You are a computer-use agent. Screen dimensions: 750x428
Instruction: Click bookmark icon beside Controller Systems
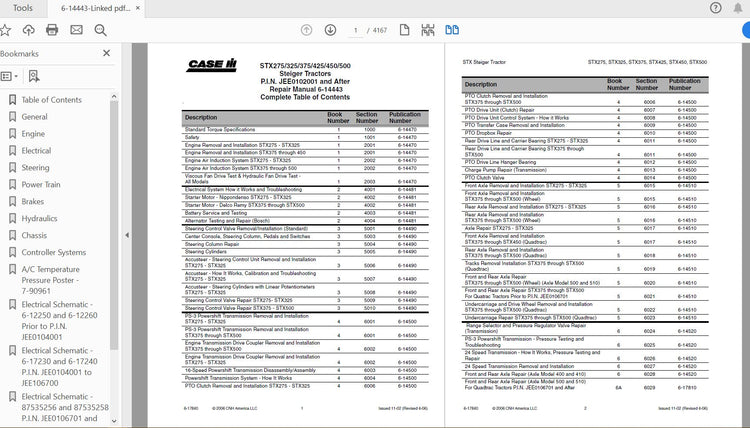[12, 252]
